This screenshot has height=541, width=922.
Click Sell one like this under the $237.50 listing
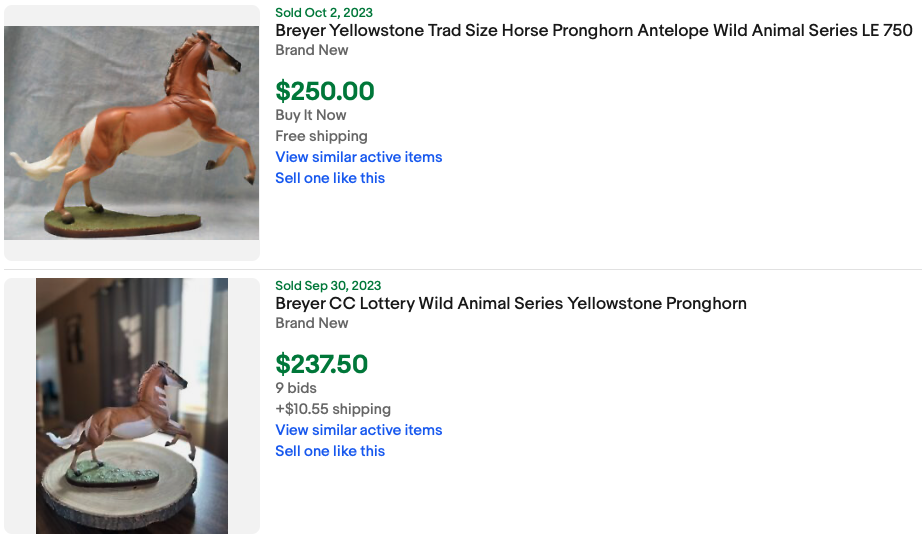point(330,451)
